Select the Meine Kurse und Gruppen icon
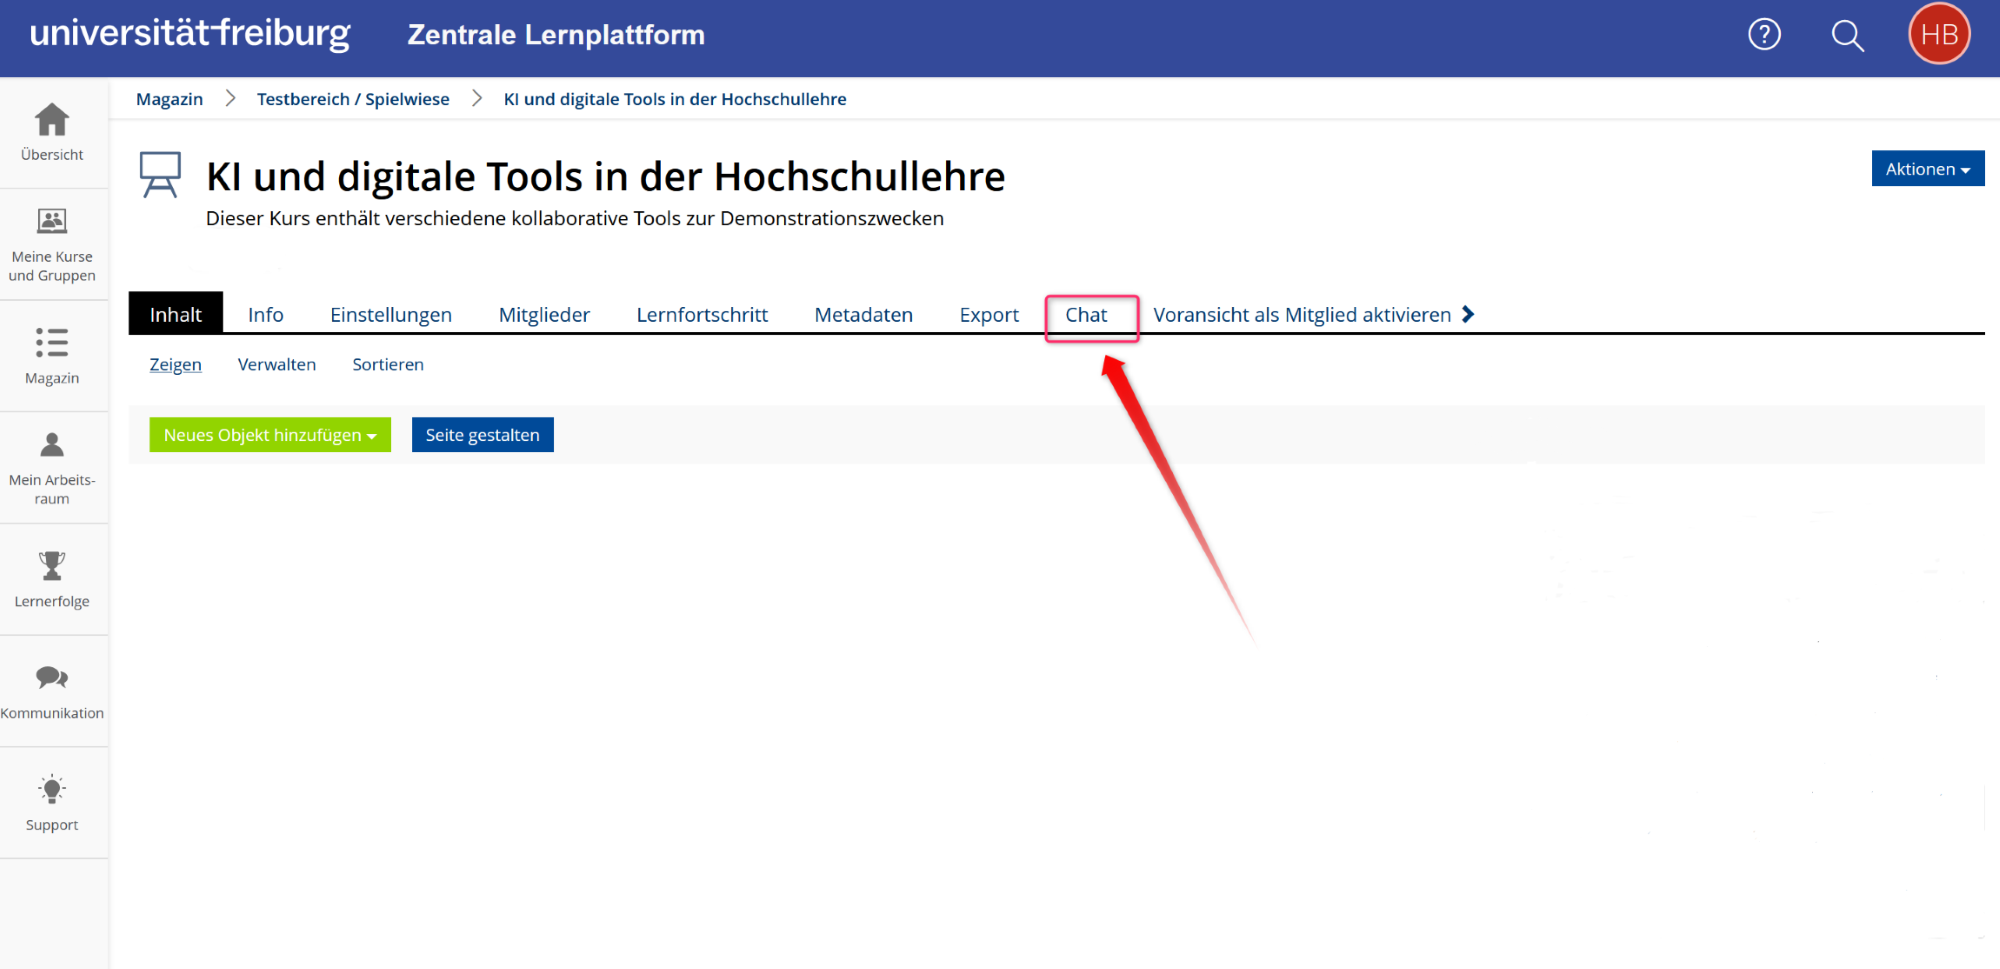Screen dimensions: 2000x969 pos(52,243)
